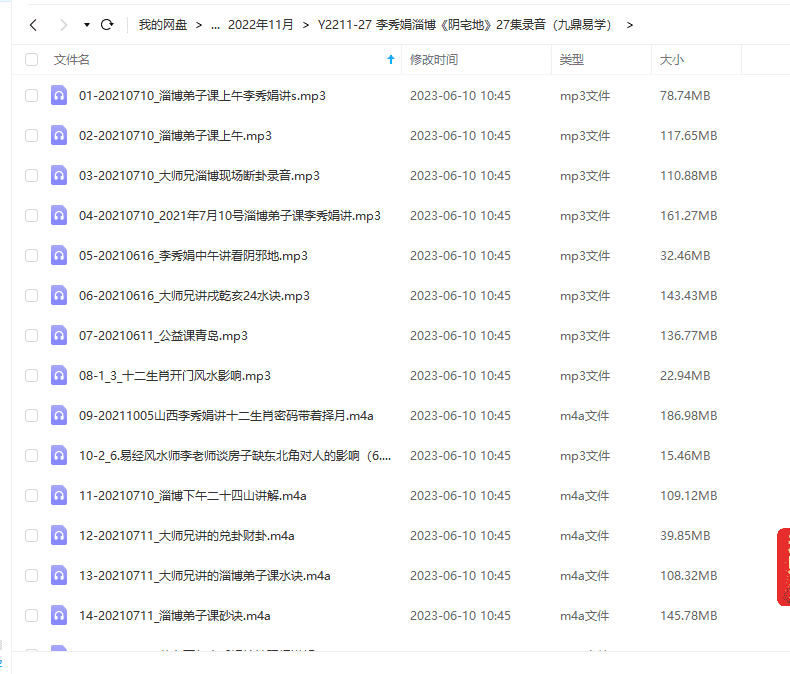The height and width of the screenshot is (674, 790).
Task: Open the navigation history dropdown arrow
Action: coord(87,24)
